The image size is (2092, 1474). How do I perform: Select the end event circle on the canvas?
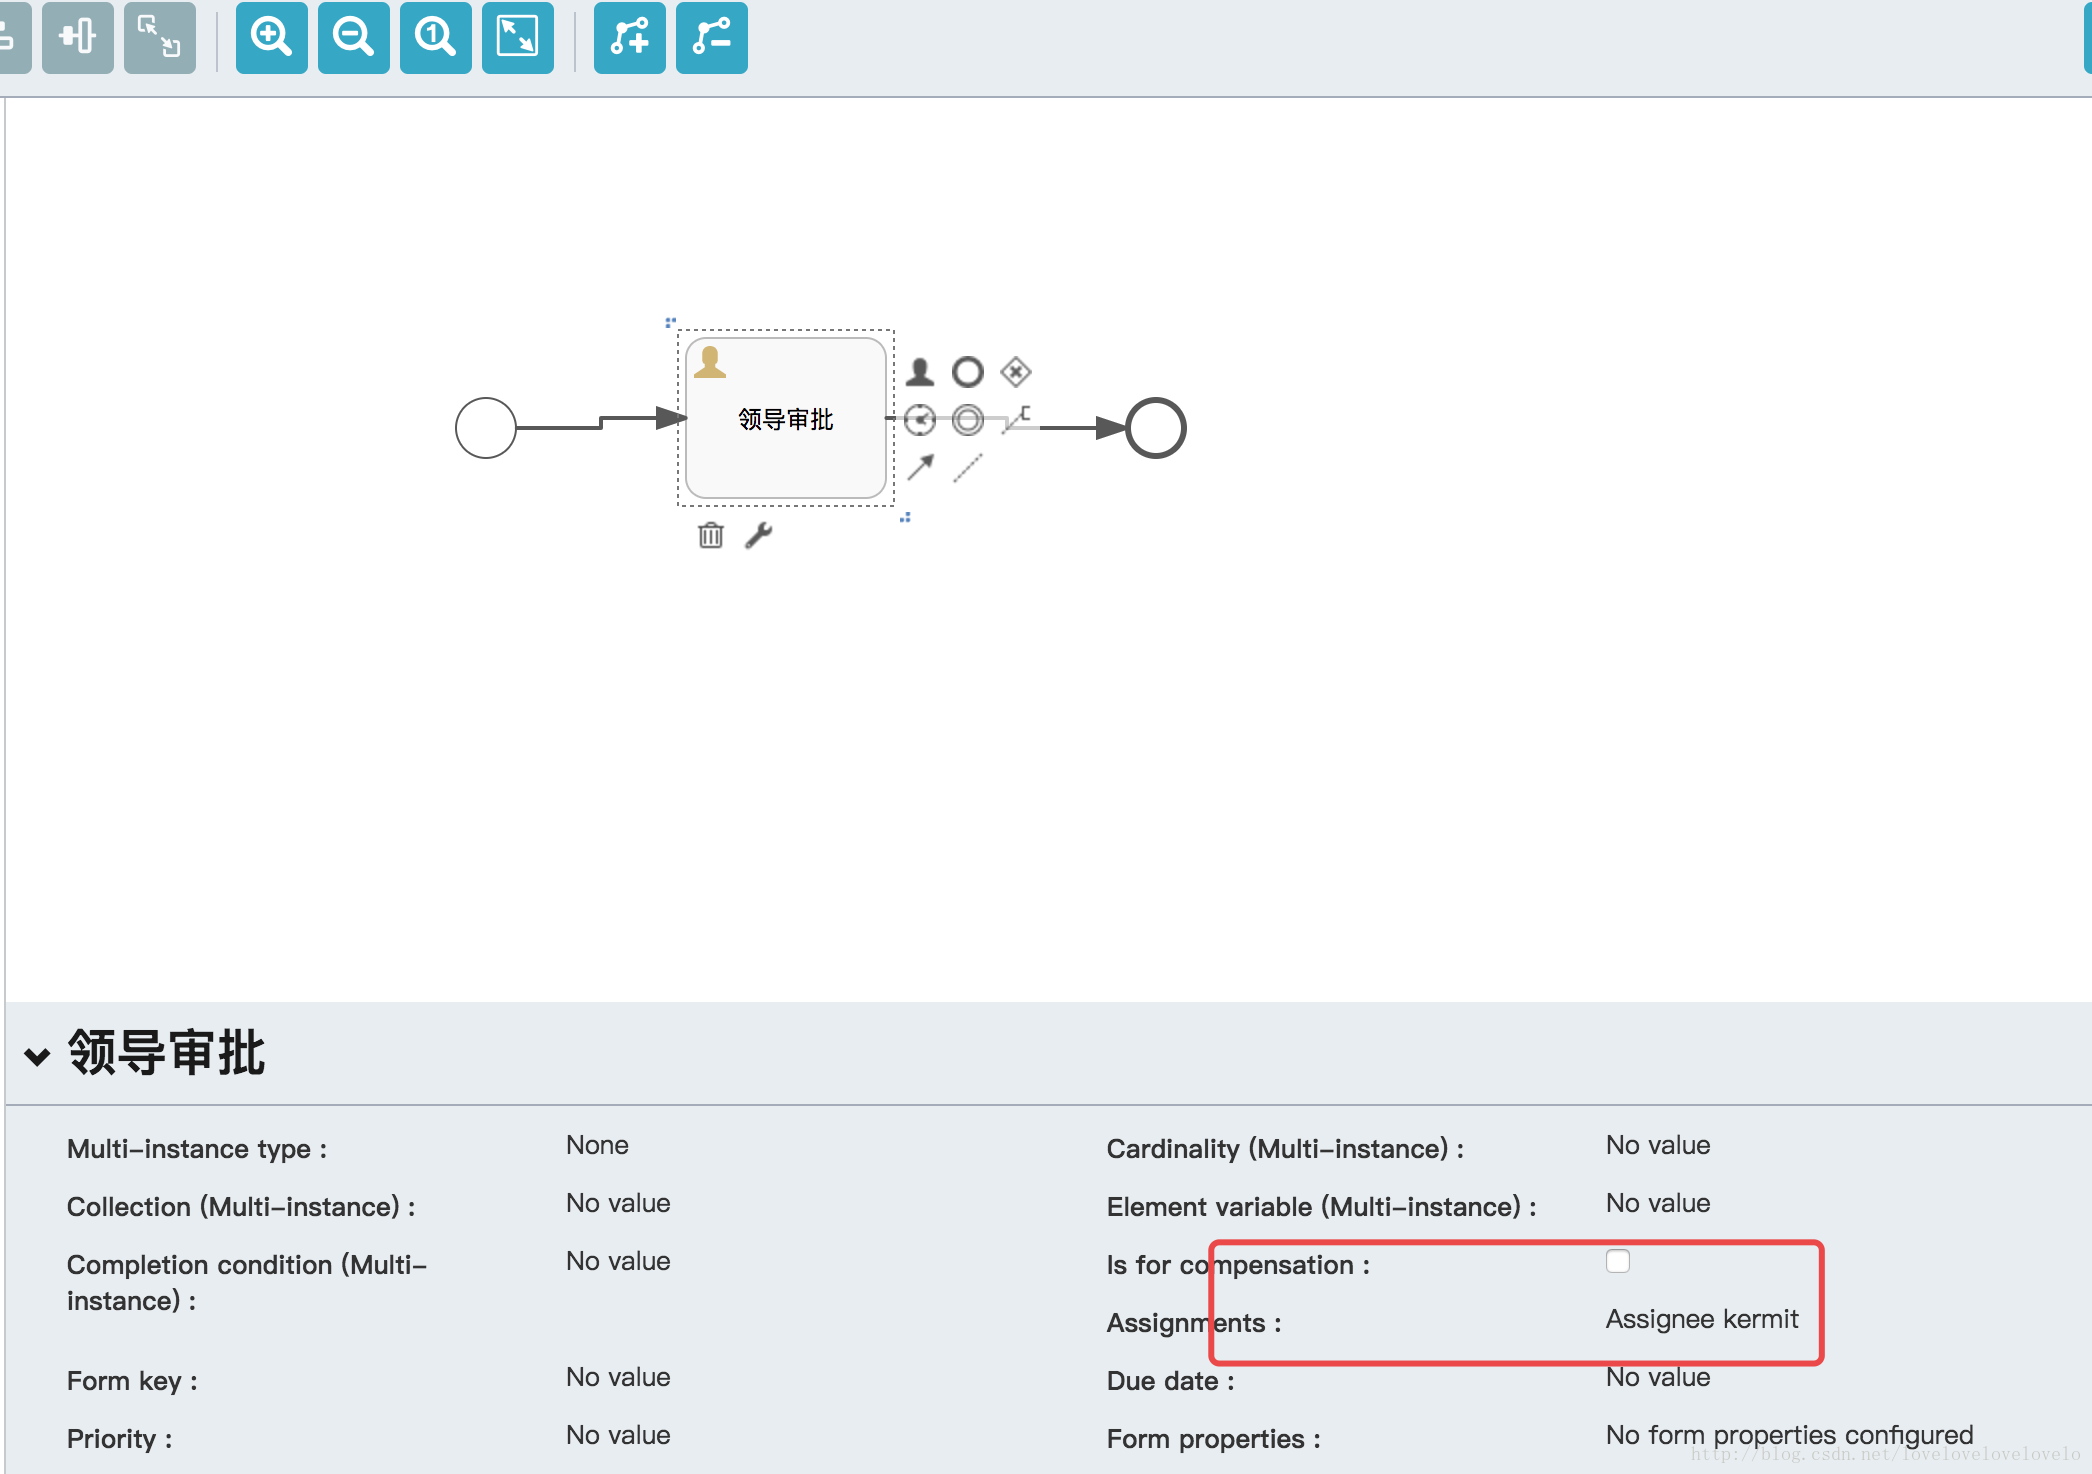pos(1156,428)
